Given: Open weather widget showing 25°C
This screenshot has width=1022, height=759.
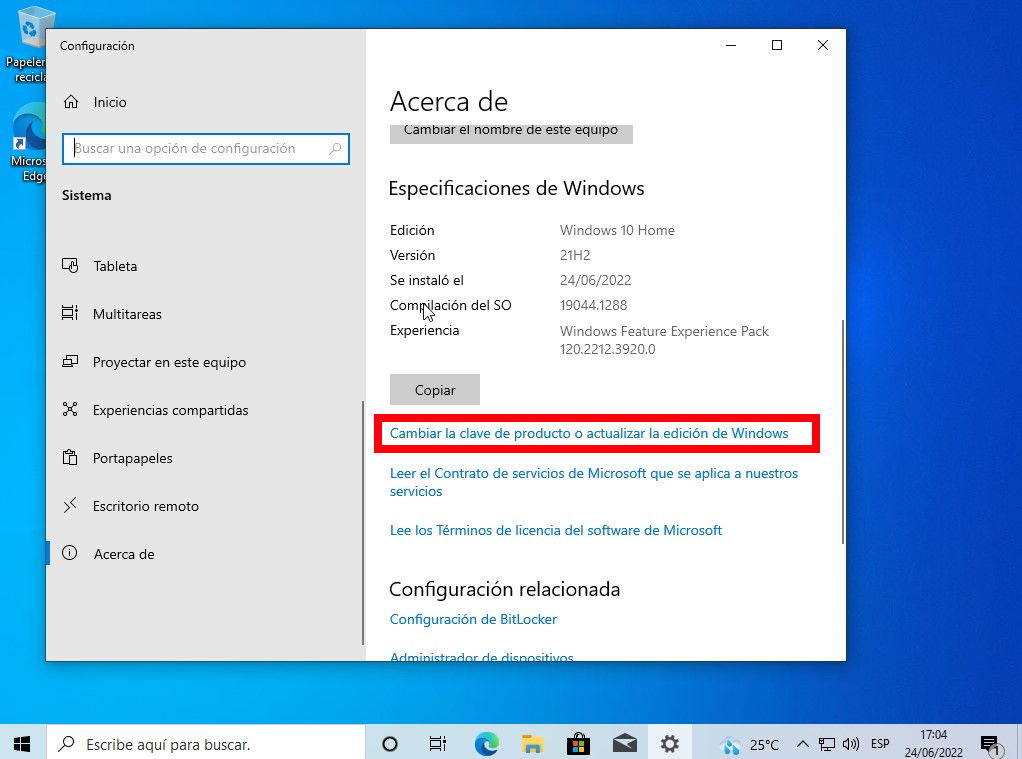Looking at the screenshot, I should click(x=750, y=744).
